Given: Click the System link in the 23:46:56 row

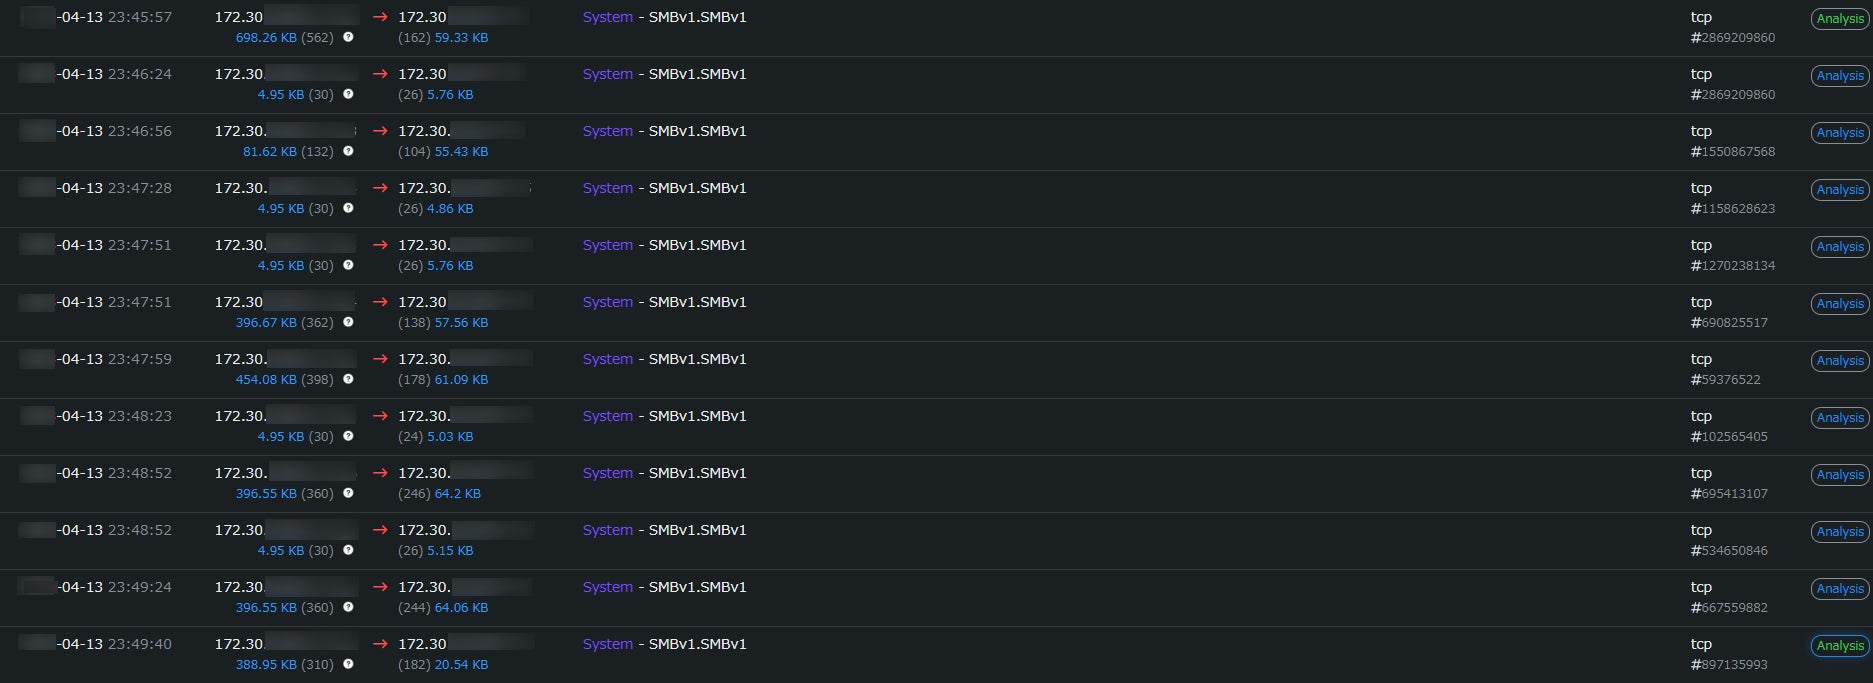Looking at the screenshot, I should click(607, 131).
